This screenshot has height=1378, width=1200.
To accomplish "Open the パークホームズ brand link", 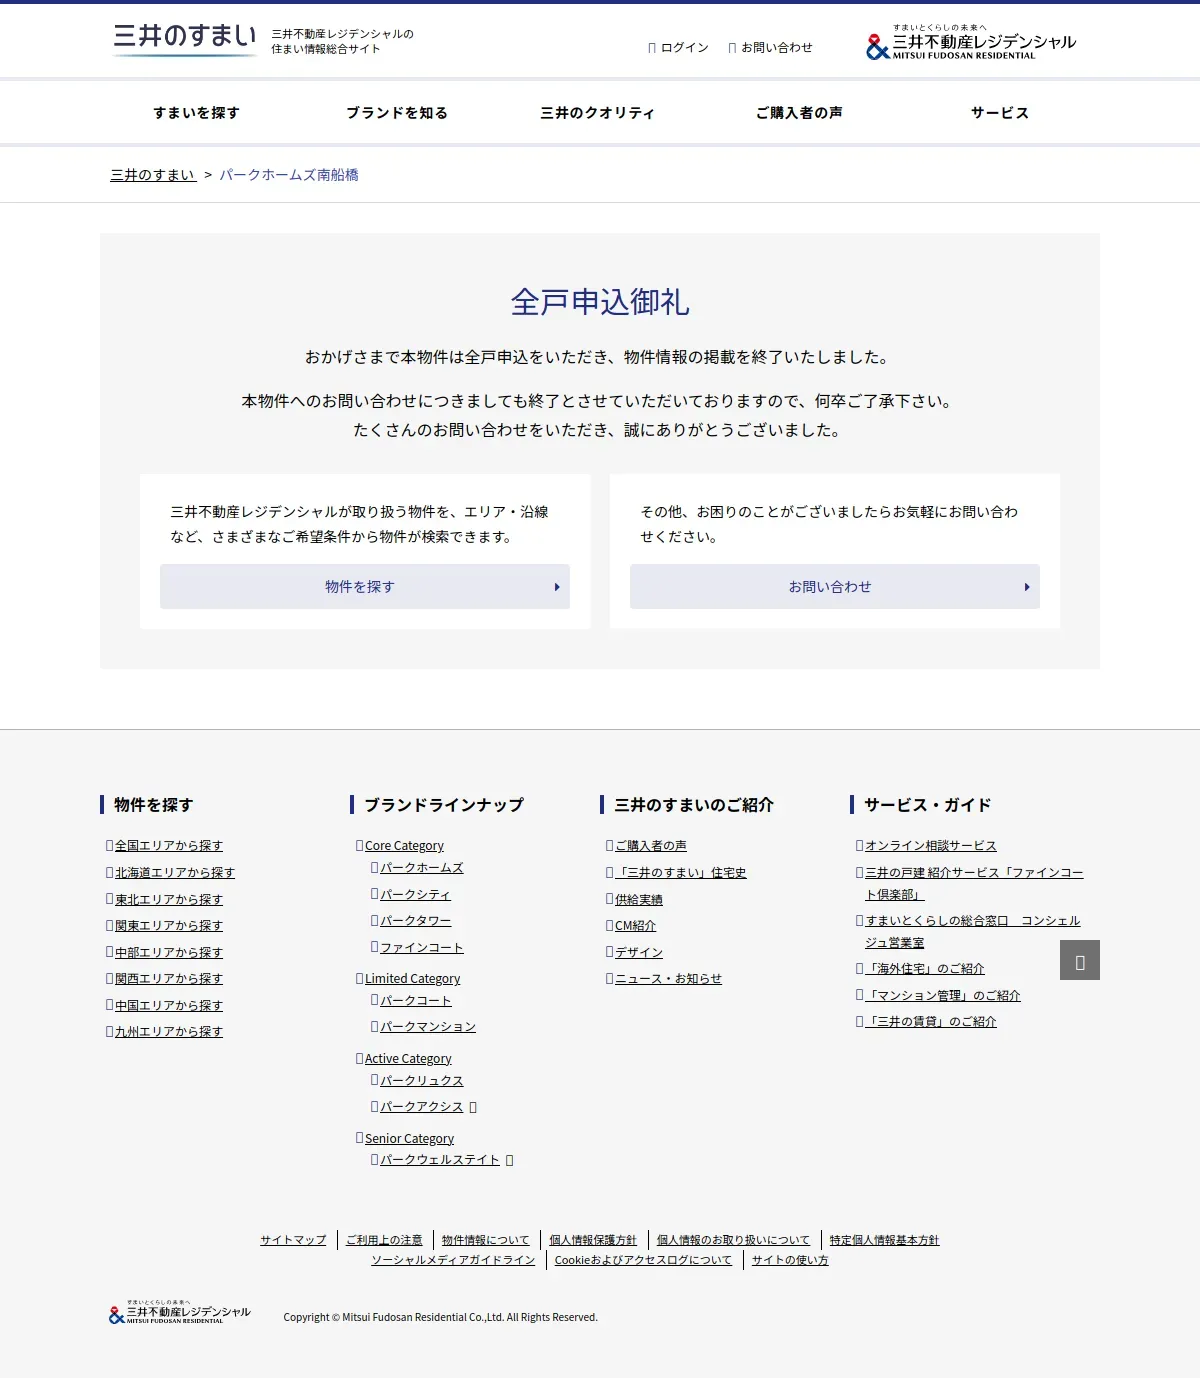I will tap(421, 868).
